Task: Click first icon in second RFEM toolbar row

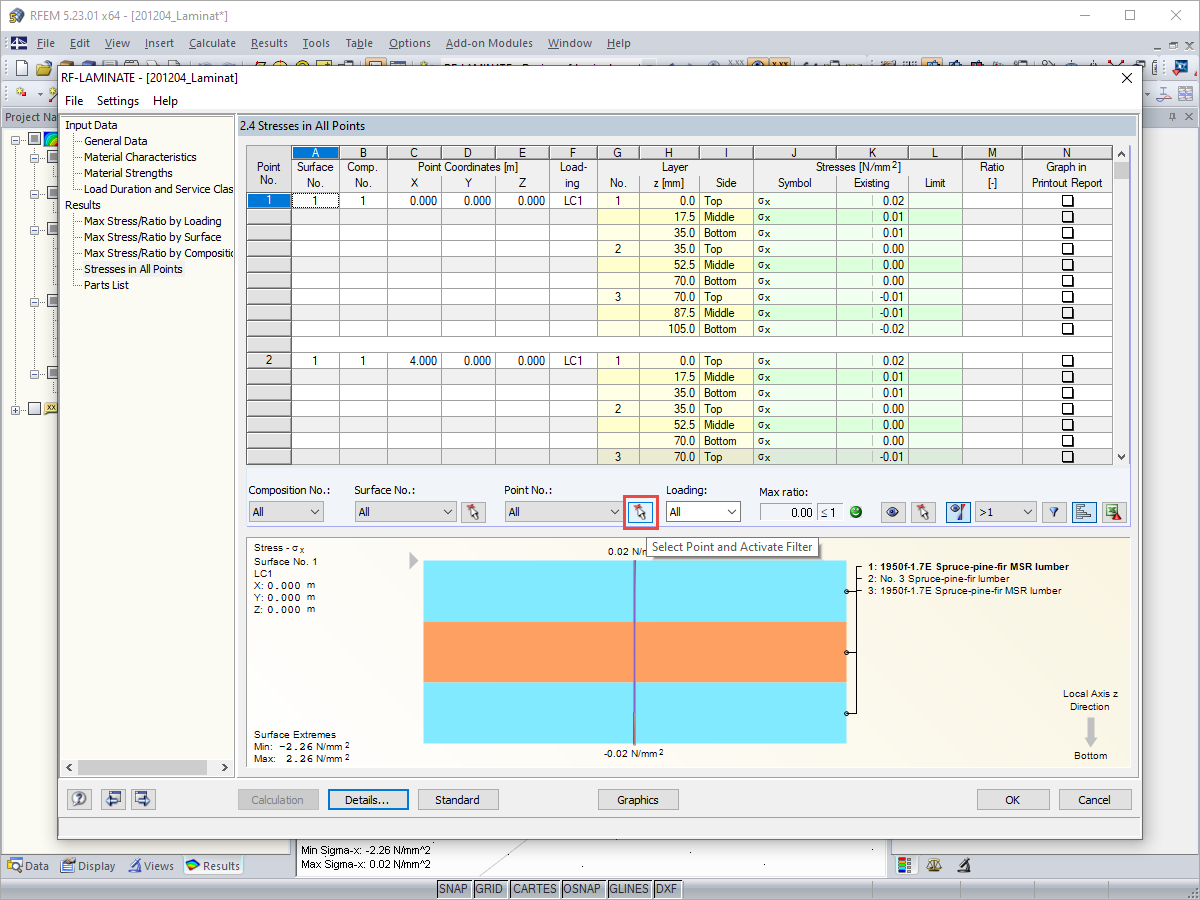Action: click(22, 93)
